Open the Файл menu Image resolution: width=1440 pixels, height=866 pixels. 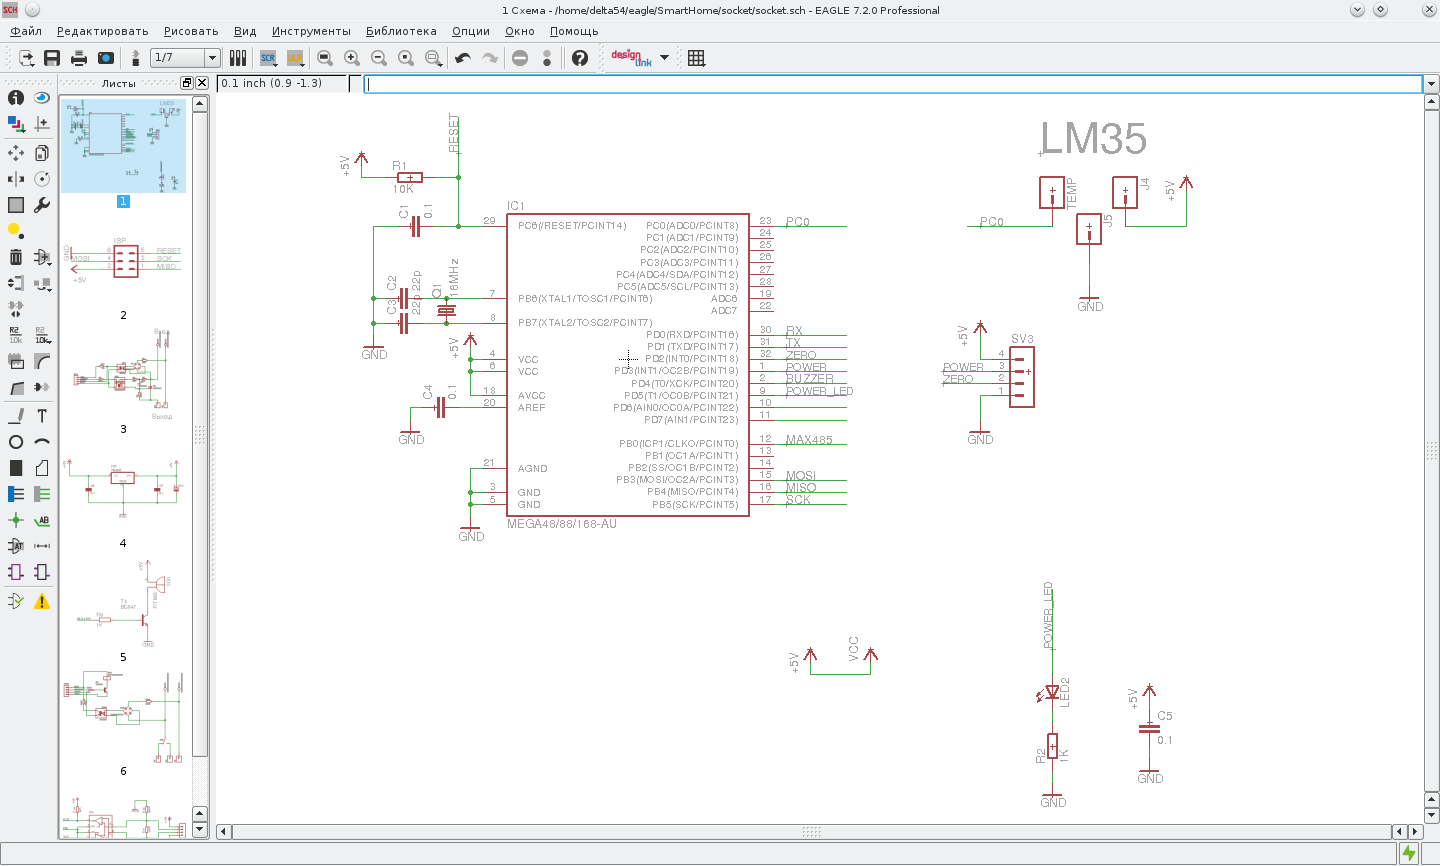tap(26, 31)
